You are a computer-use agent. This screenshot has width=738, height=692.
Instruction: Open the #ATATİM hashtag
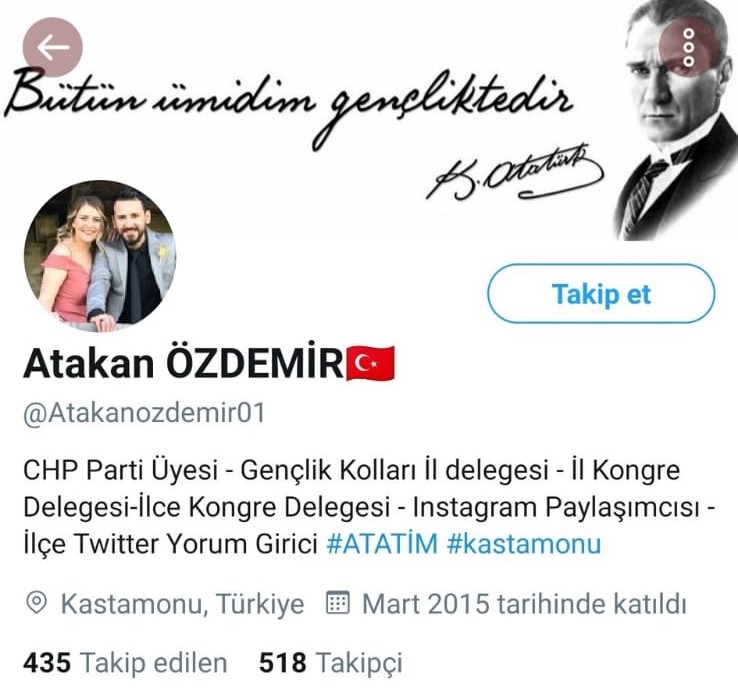[x=382, y=544]
